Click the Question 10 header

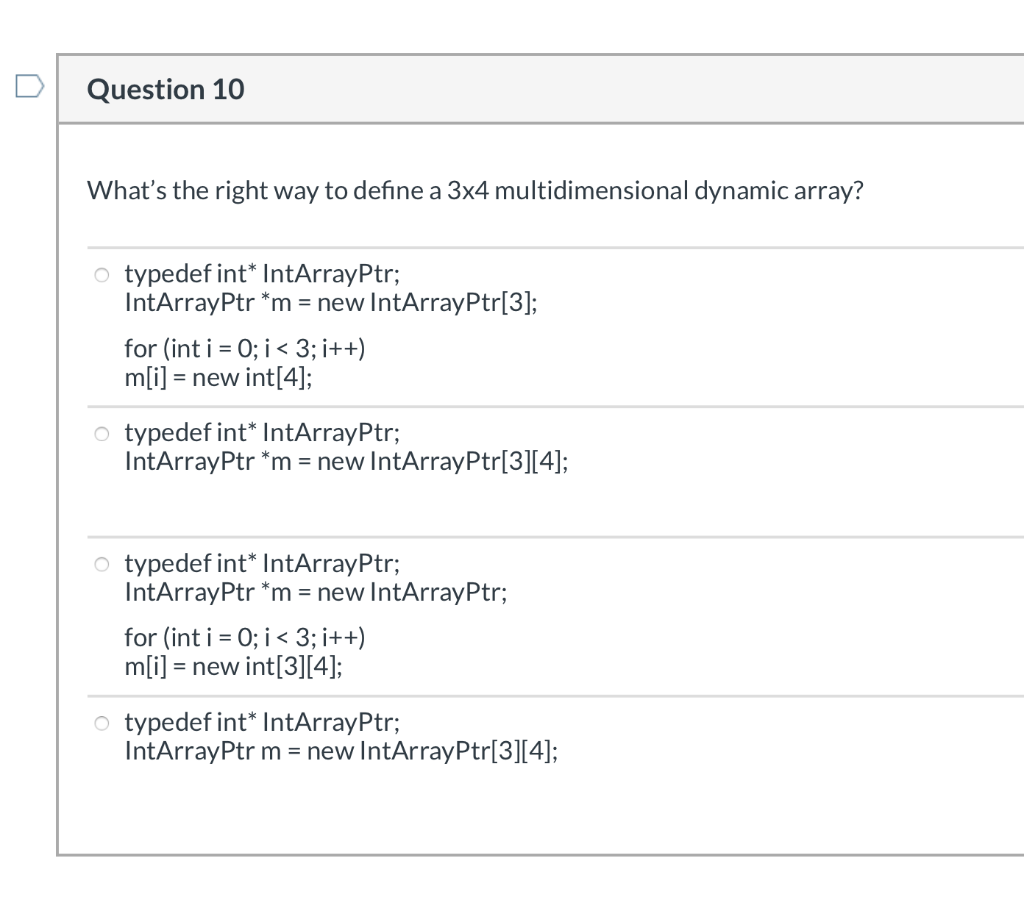[x=165, y=89]
